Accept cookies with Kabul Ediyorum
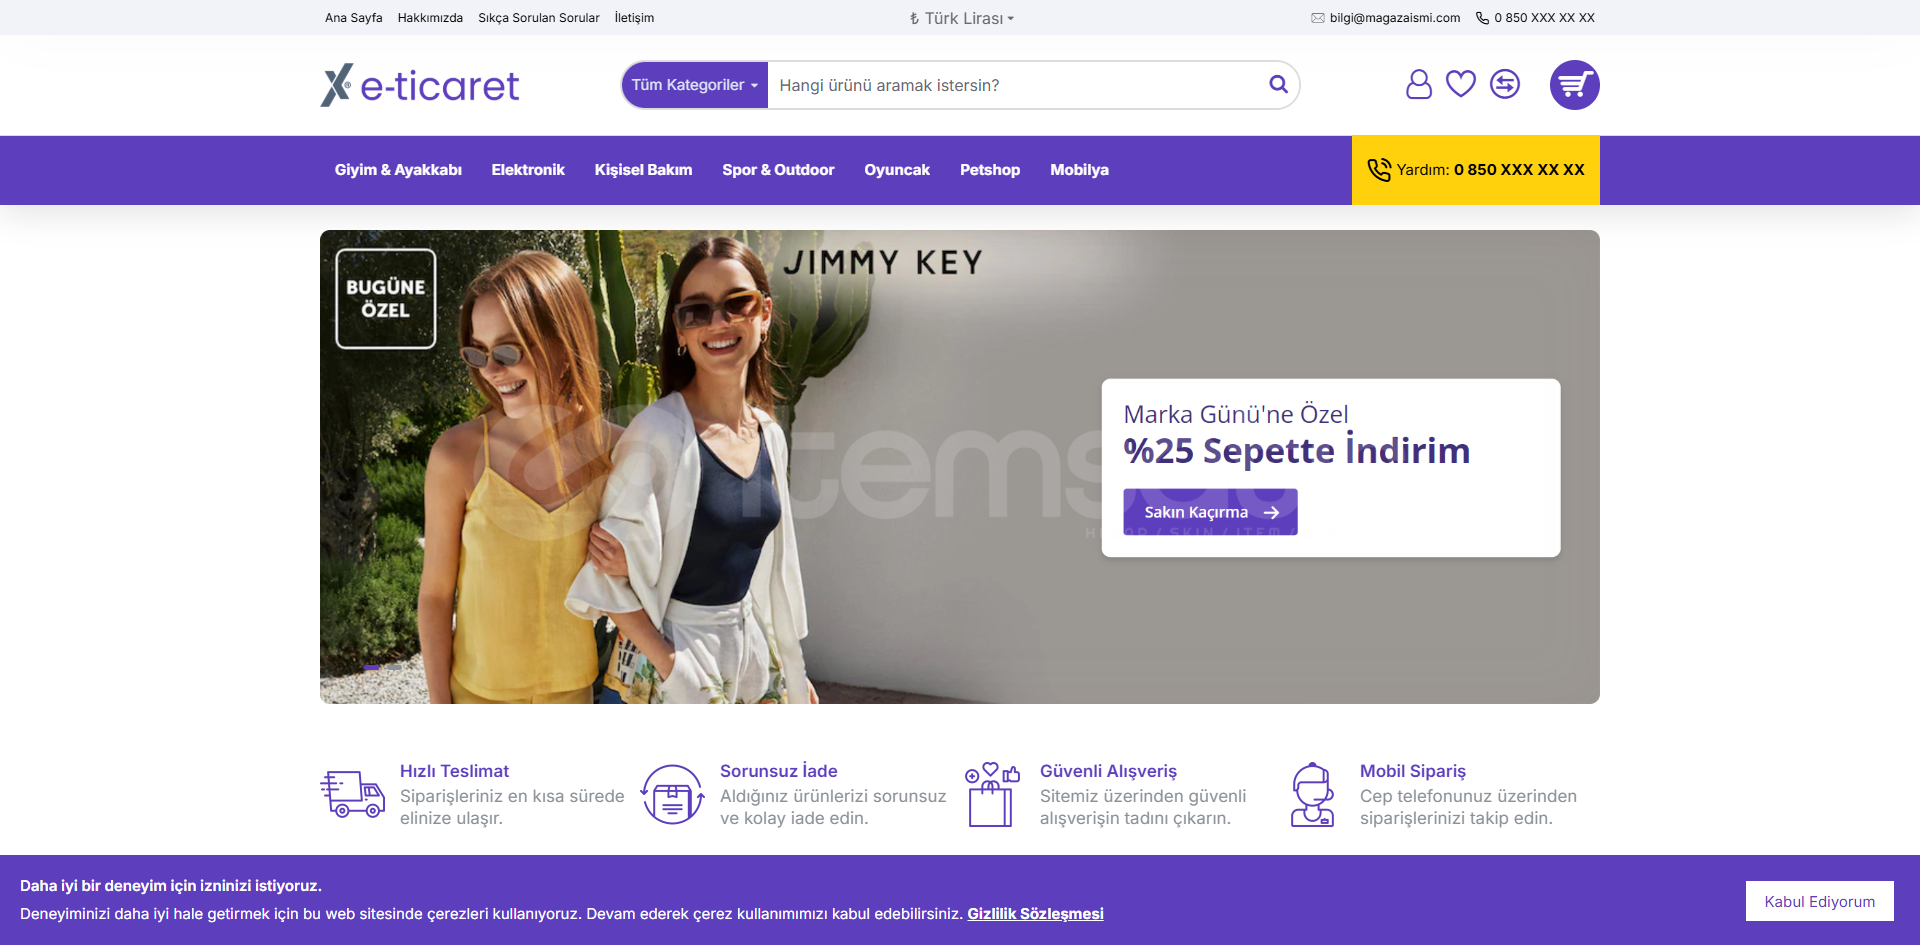Screen dimensions: 1920x945 (x=1819, y=901)
